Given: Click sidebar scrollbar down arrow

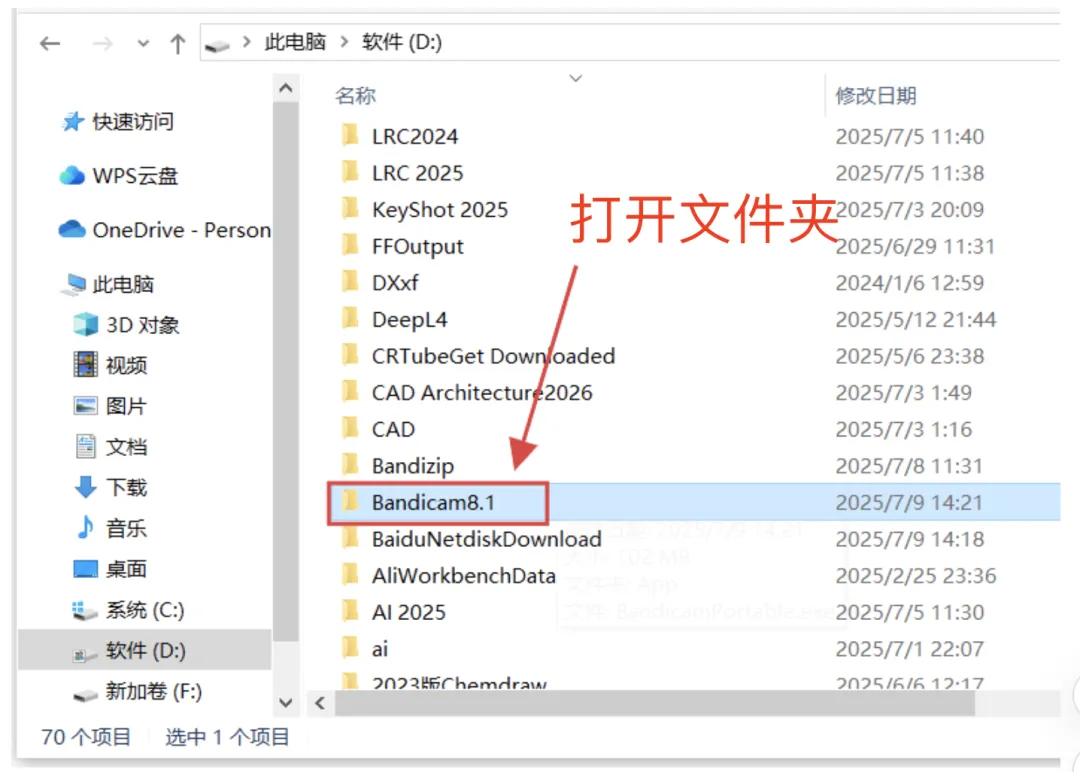Looking at the screenshot, I should 286,702.
